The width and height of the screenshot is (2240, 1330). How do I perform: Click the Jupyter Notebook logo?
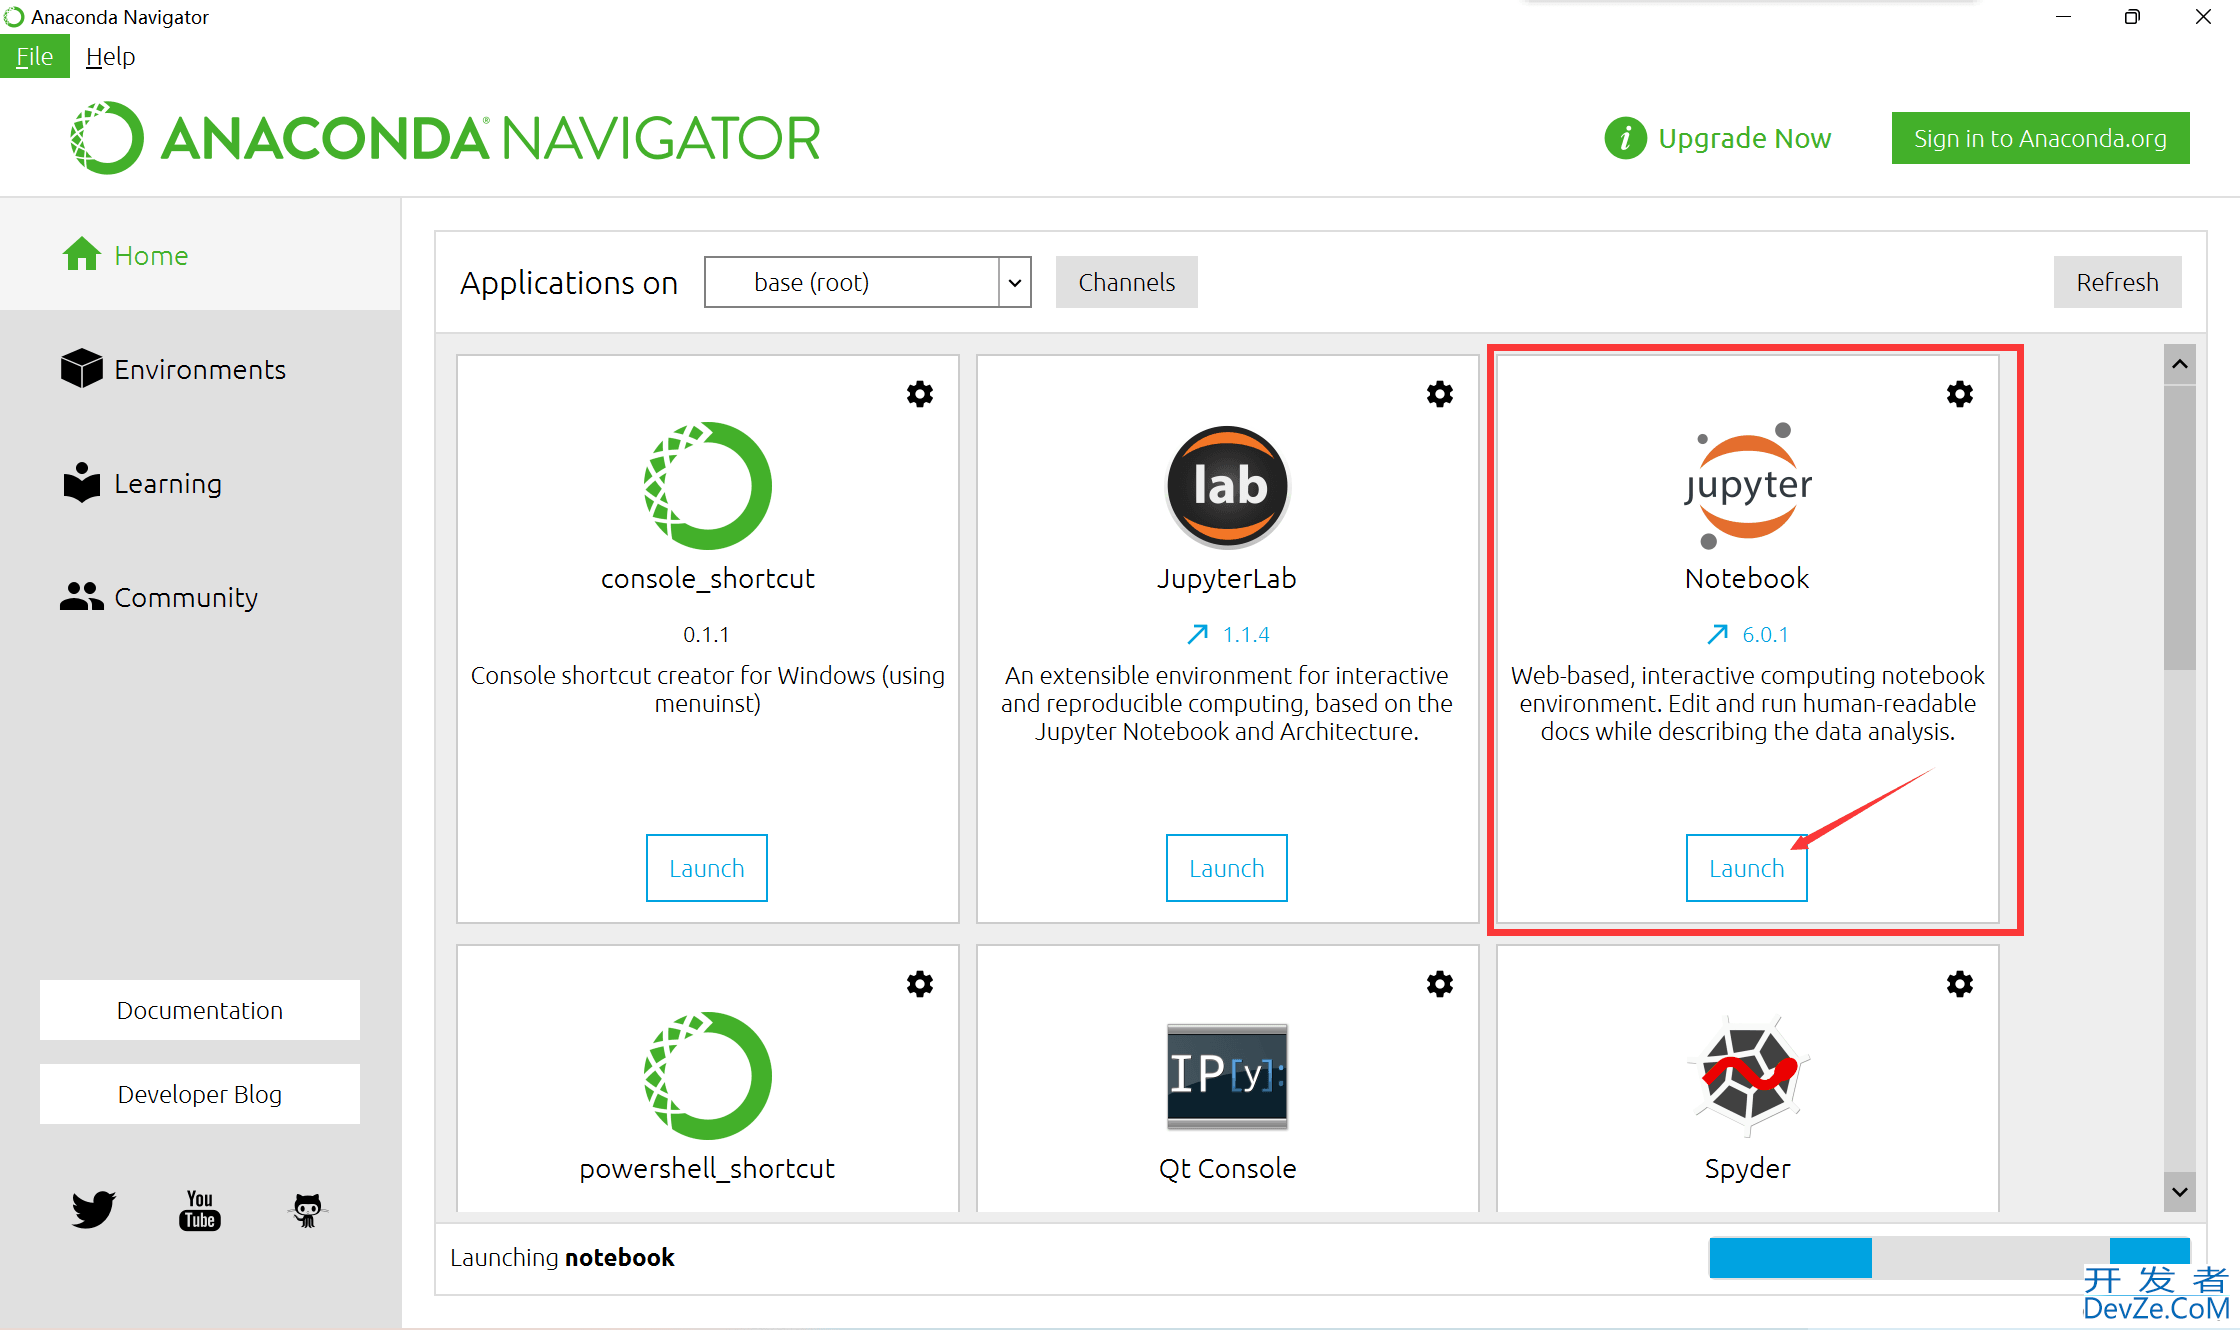tap(1747, 486)
